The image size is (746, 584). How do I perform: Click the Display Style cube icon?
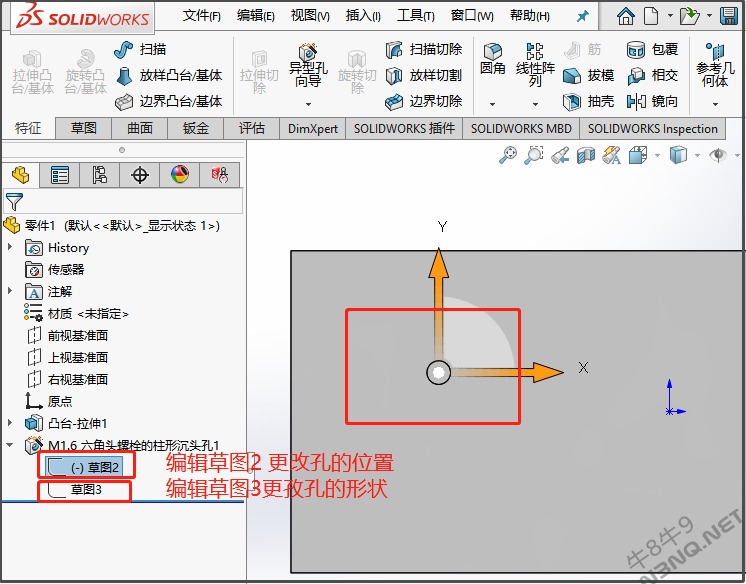(x=678, y=155)
